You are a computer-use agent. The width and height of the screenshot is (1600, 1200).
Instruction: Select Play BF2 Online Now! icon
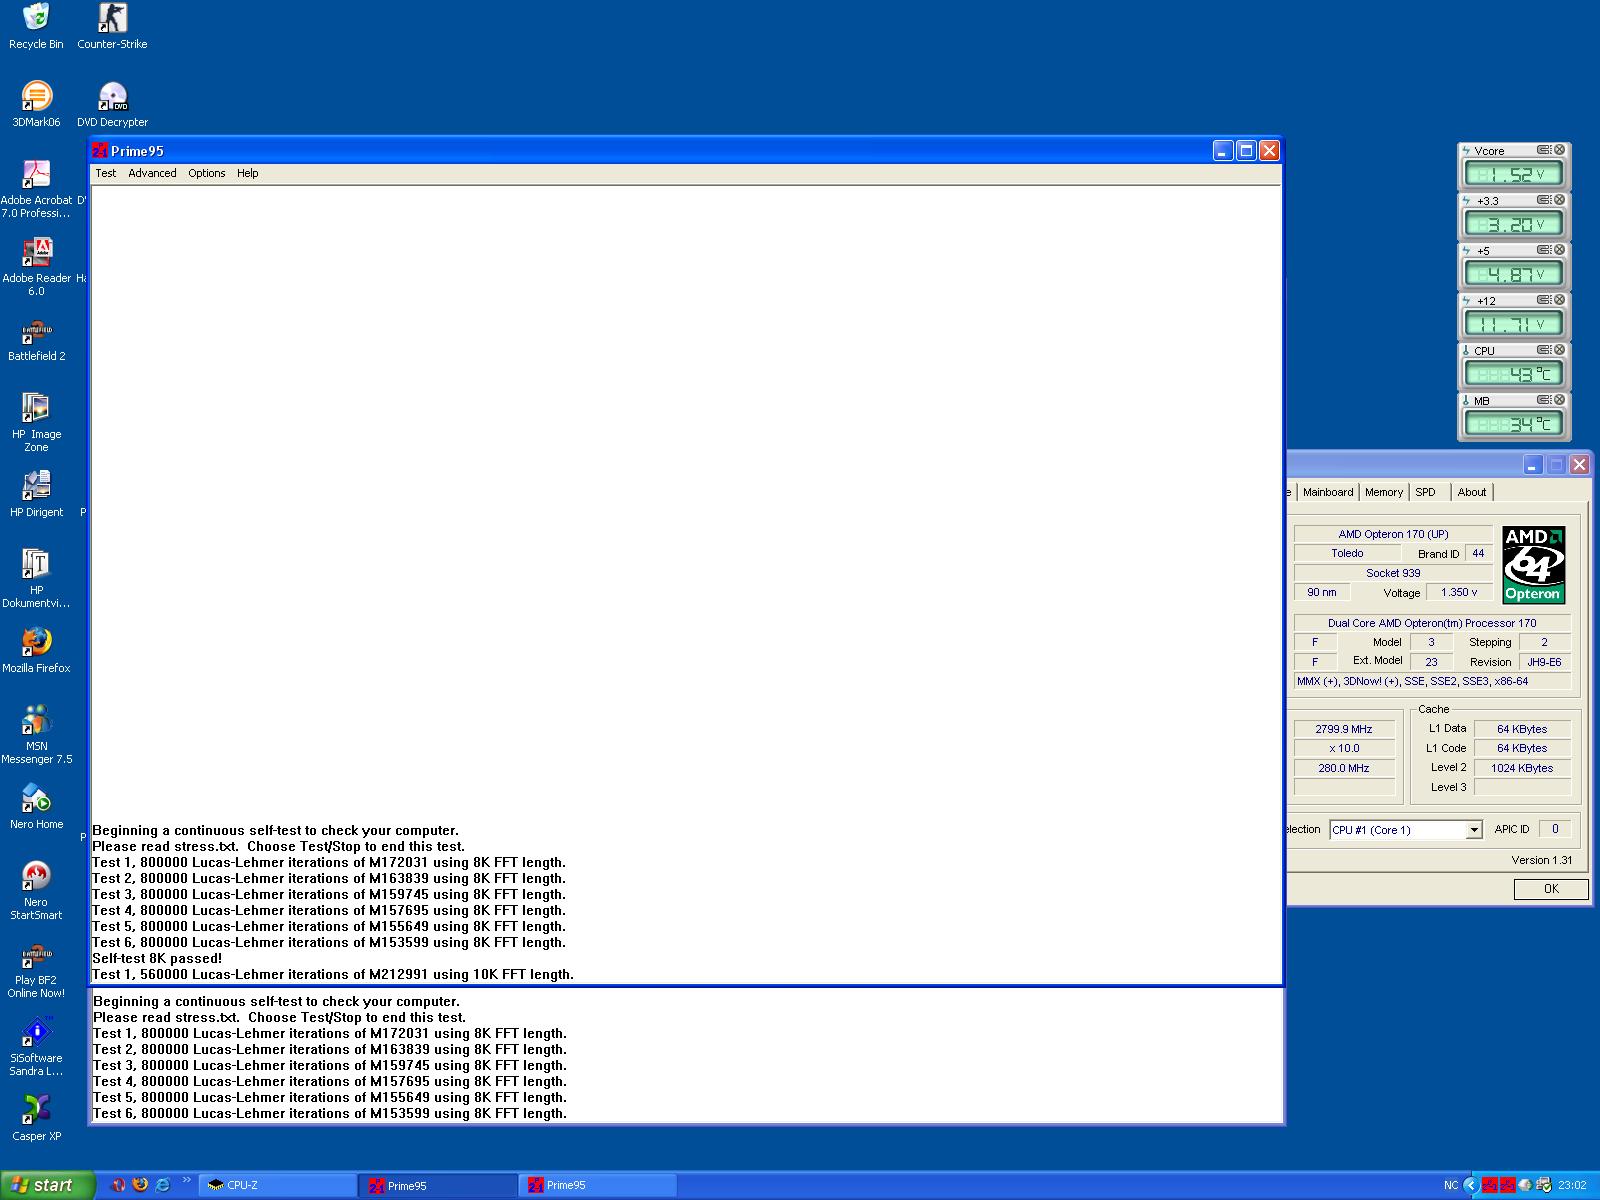pyautogui.click(x=36, y=969)
